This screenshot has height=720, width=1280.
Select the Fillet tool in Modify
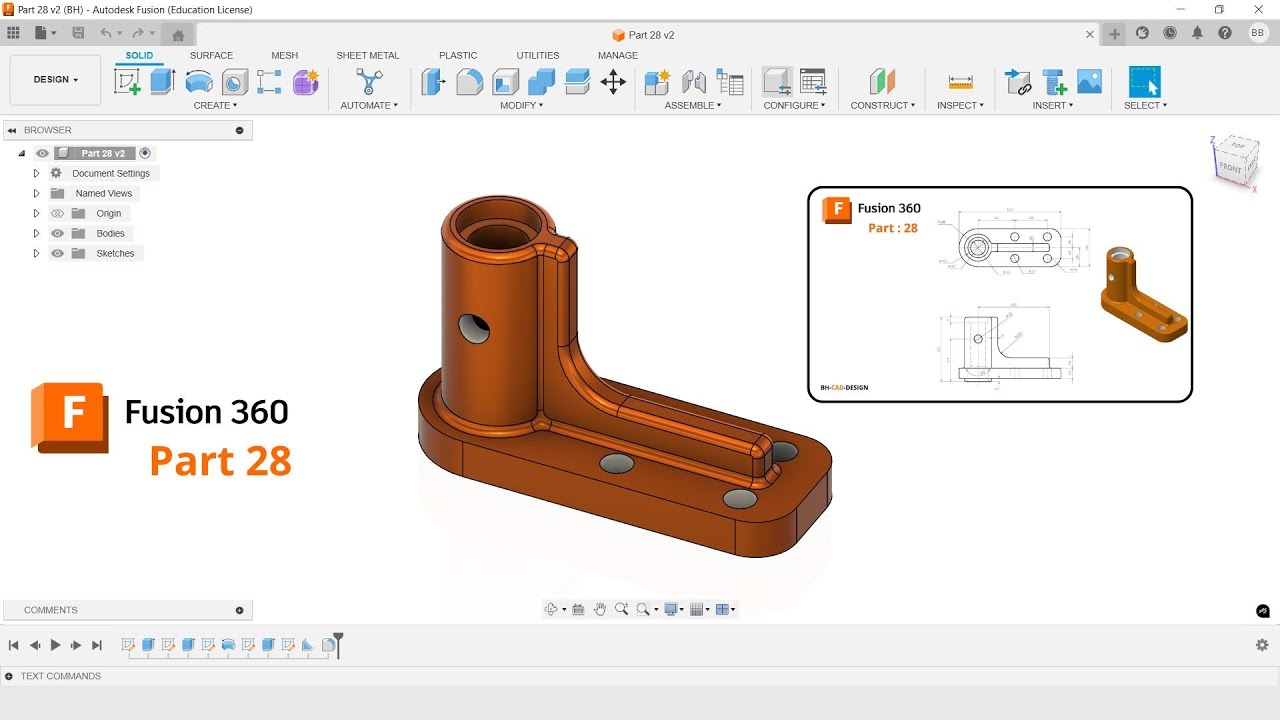[469, 82]
